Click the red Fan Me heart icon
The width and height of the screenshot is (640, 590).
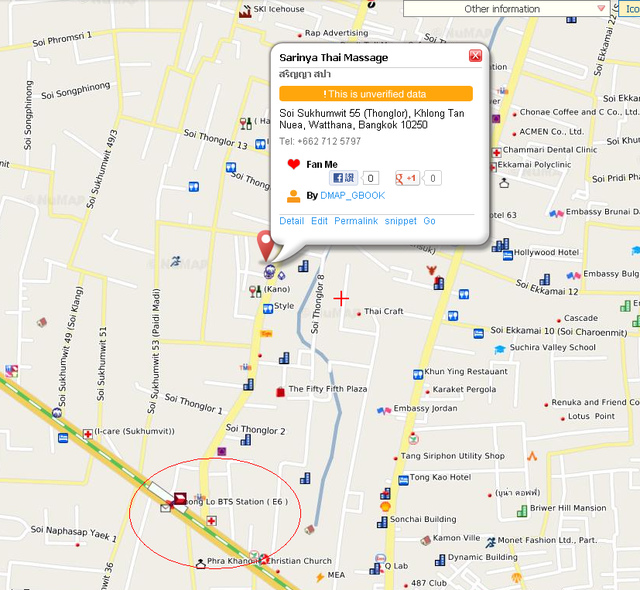(x=293, y=164)
